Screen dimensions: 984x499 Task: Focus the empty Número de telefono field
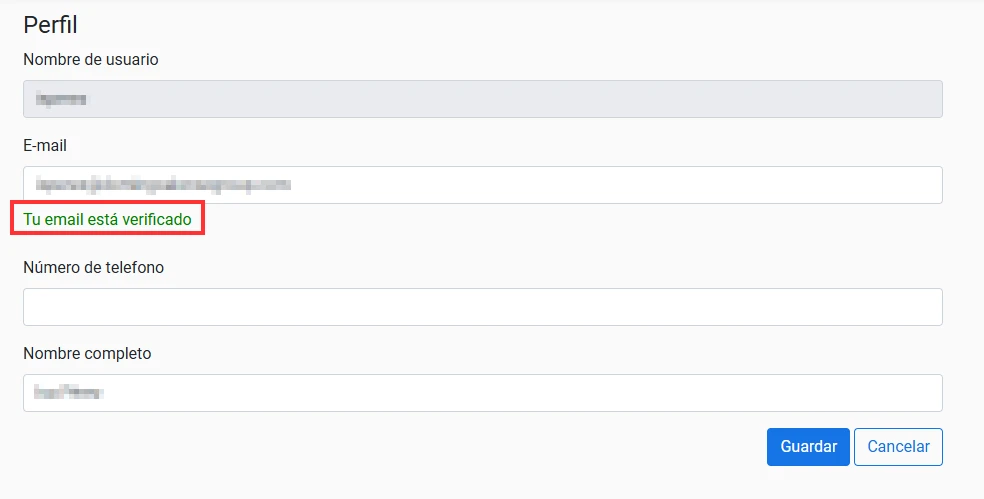pyautogui.click(x=483, y=307)
